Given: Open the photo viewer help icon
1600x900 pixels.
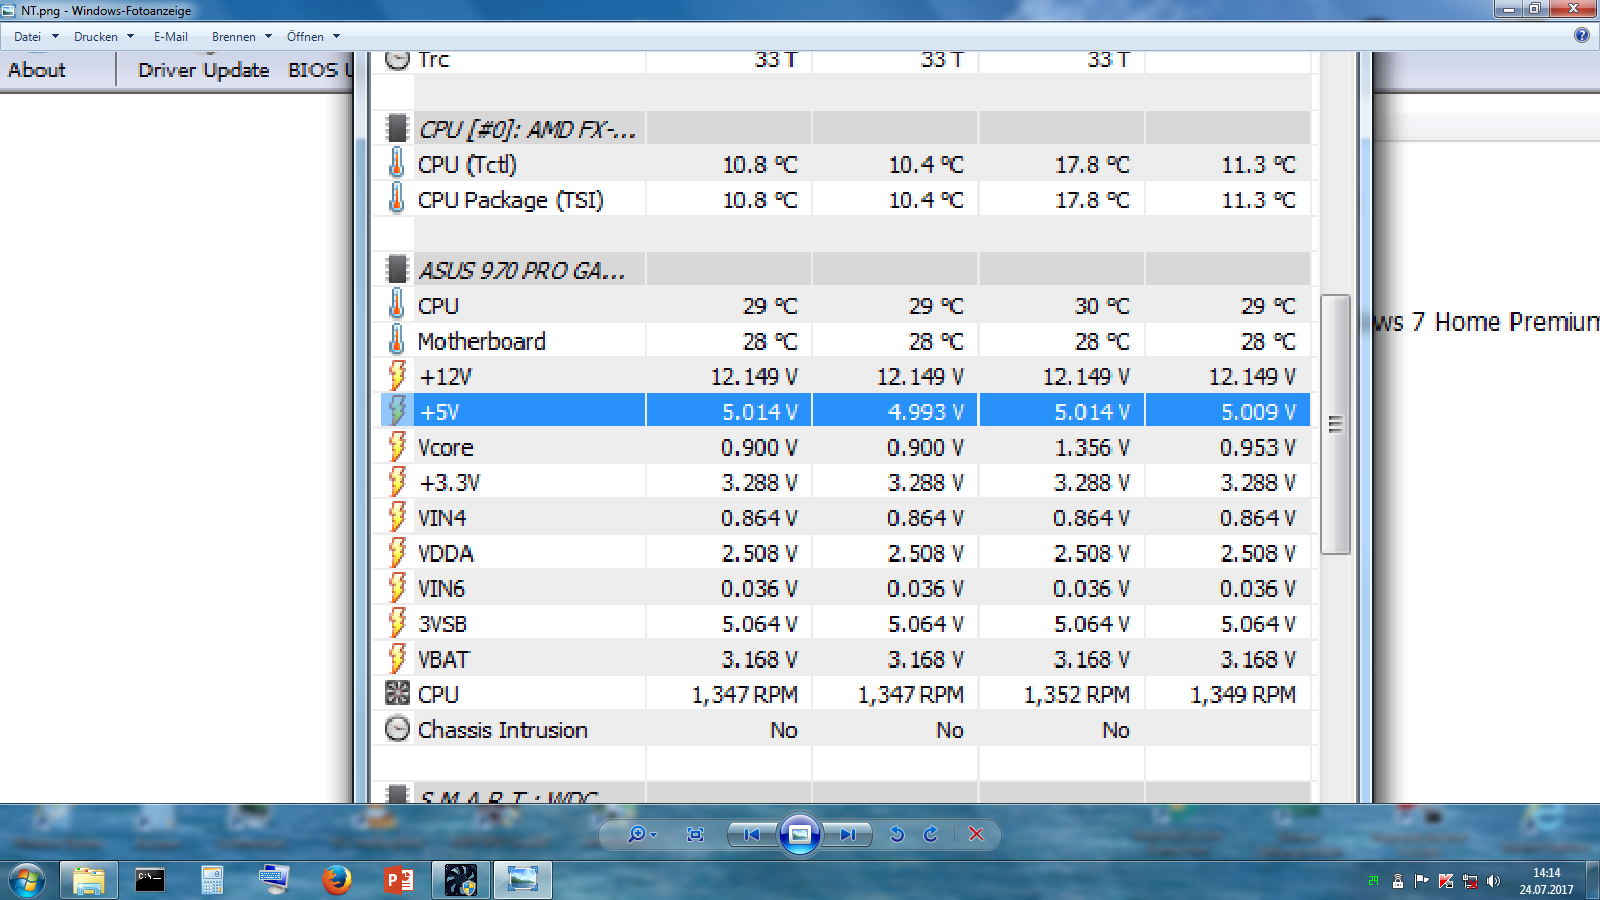Looking at the screenshot, I should tap(1582, 35).
